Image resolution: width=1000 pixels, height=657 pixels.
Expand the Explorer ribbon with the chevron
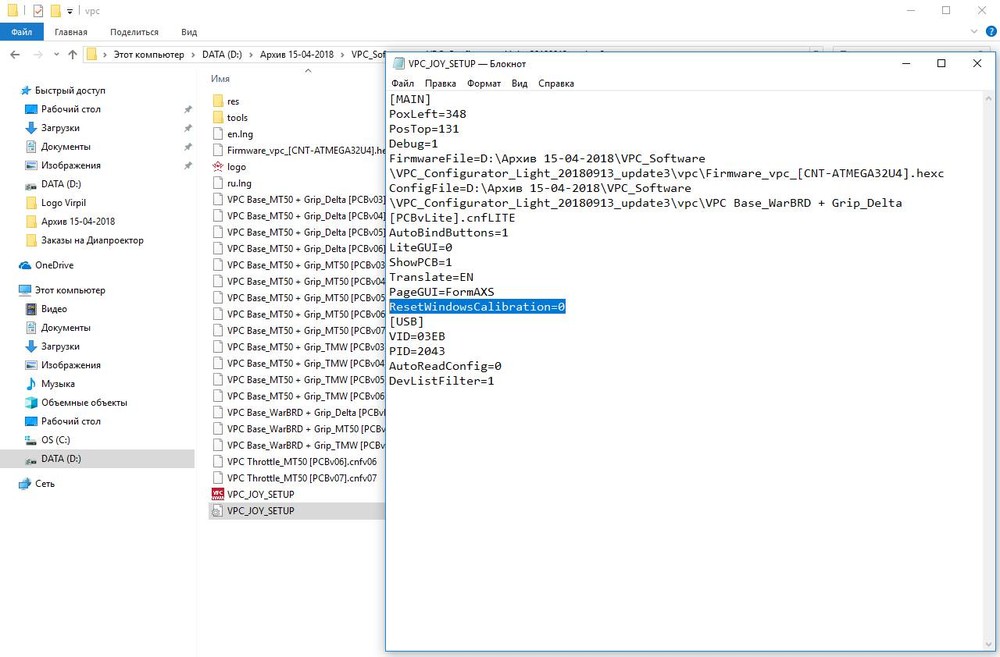coord(974,31)
